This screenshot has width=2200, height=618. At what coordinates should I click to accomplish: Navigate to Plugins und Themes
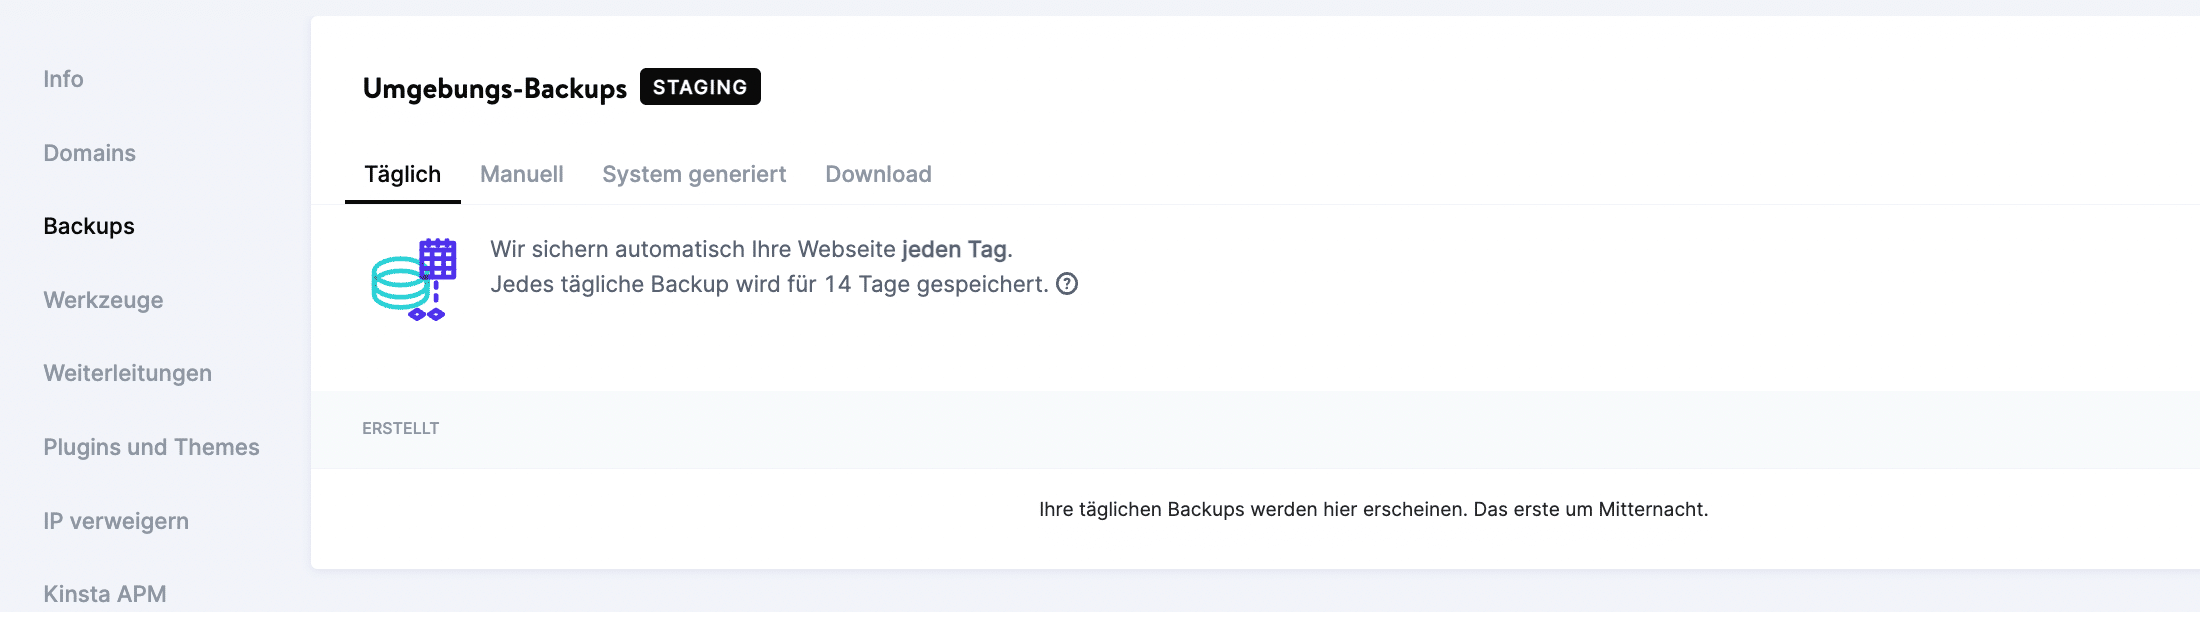[151, 447]
